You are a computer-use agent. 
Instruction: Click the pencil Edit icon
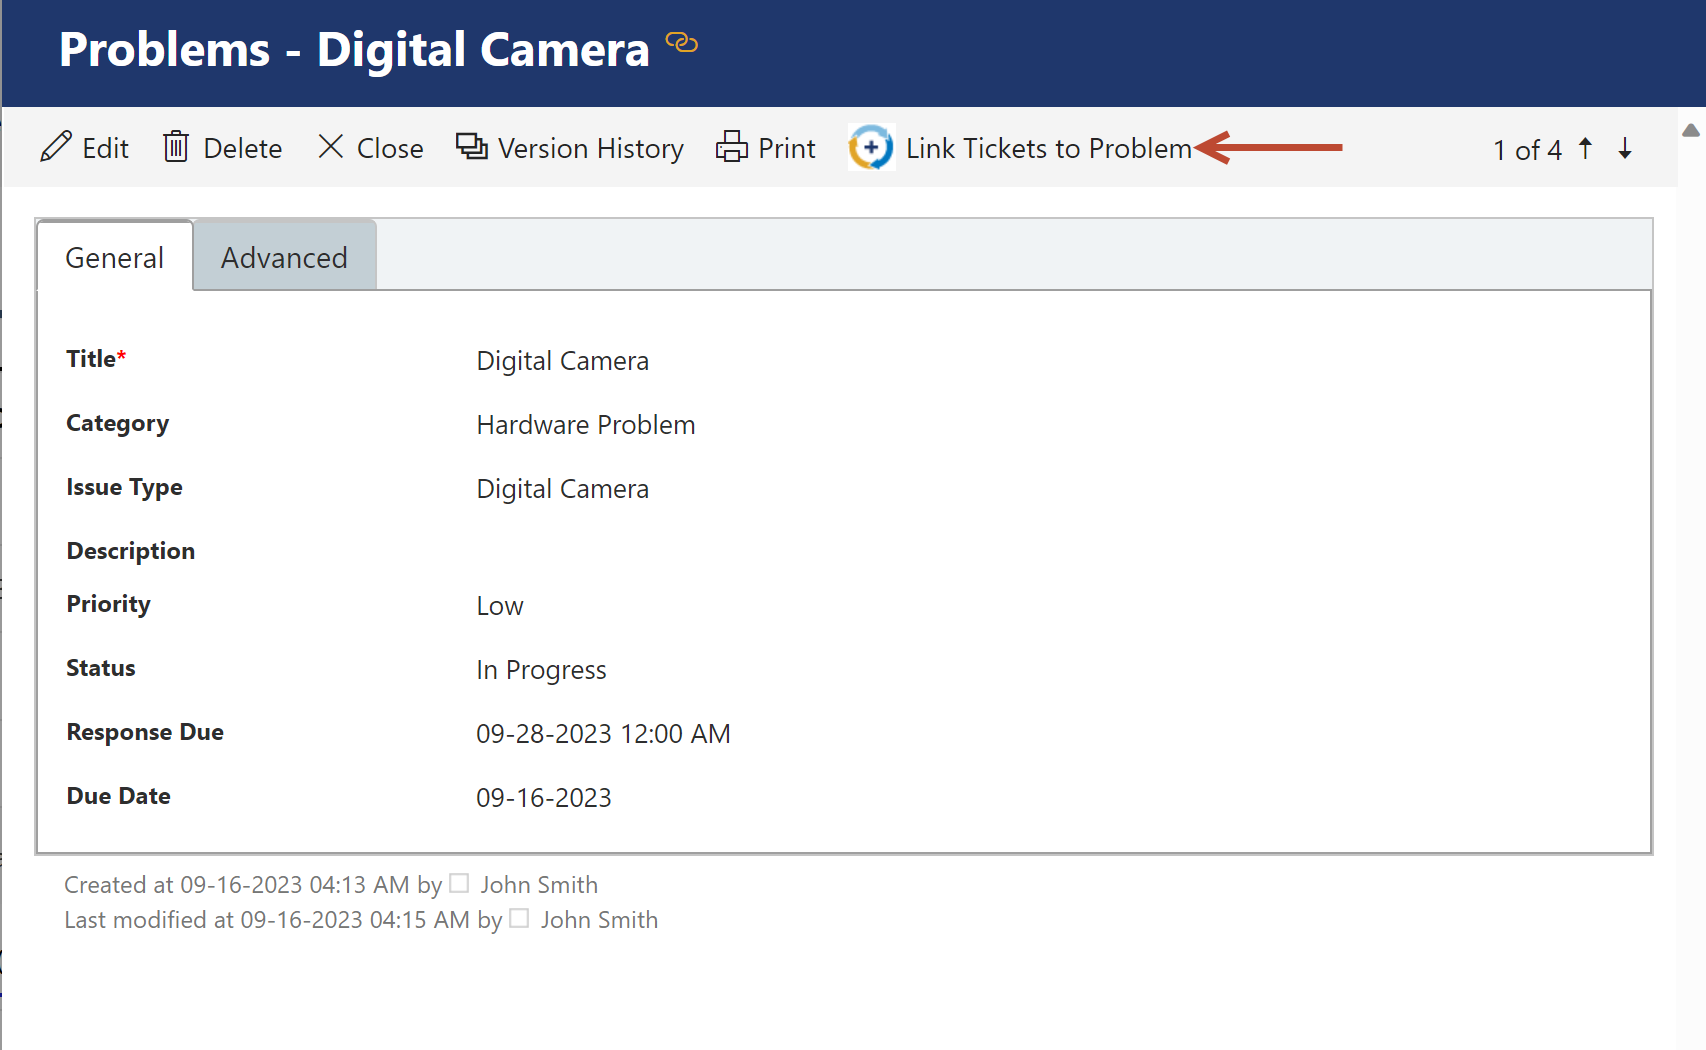[56, 147]
